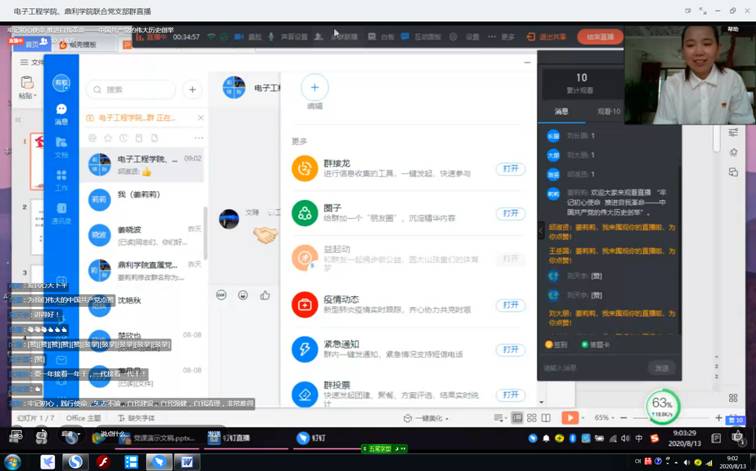Open Flash icon on Windows taskbar
The image size is (756, 471).
pos(103,462)
